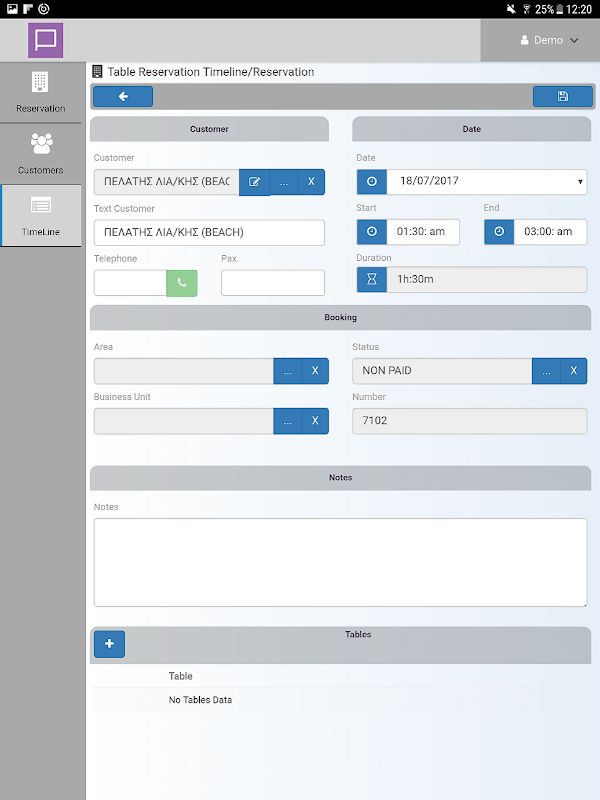Open Reservation in sidebar
This screenshot has width=600, height=800.
click(x=40, y=93)
